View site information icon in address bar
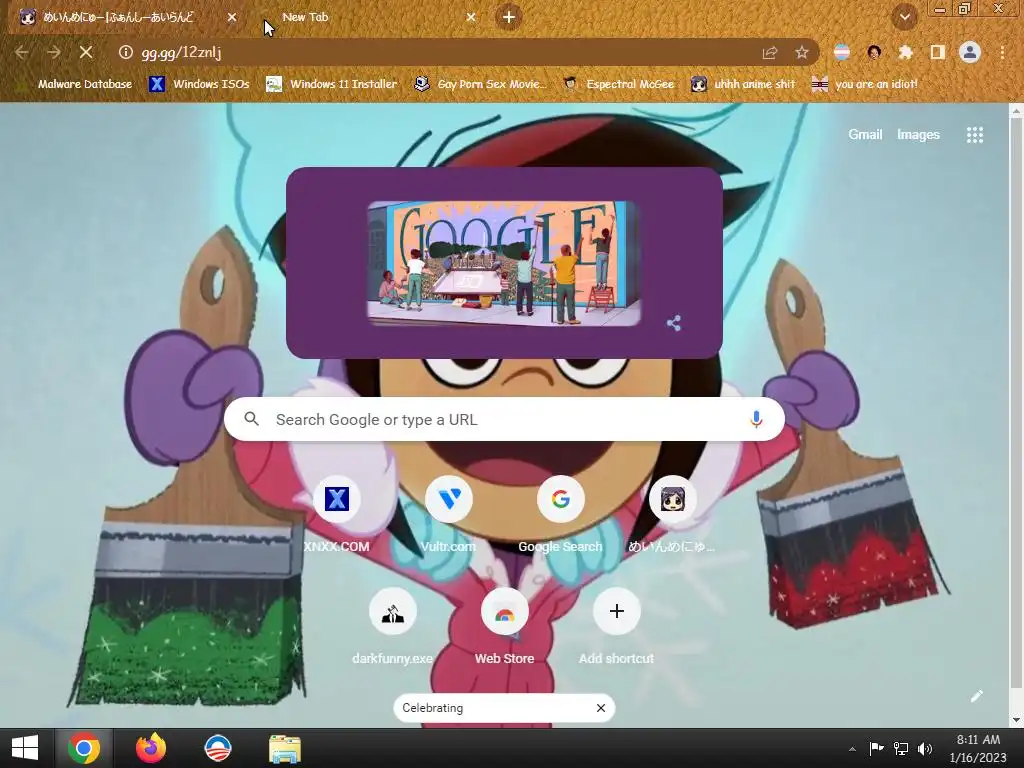Viewport: 1024px width, 768px height. point(125,52)
